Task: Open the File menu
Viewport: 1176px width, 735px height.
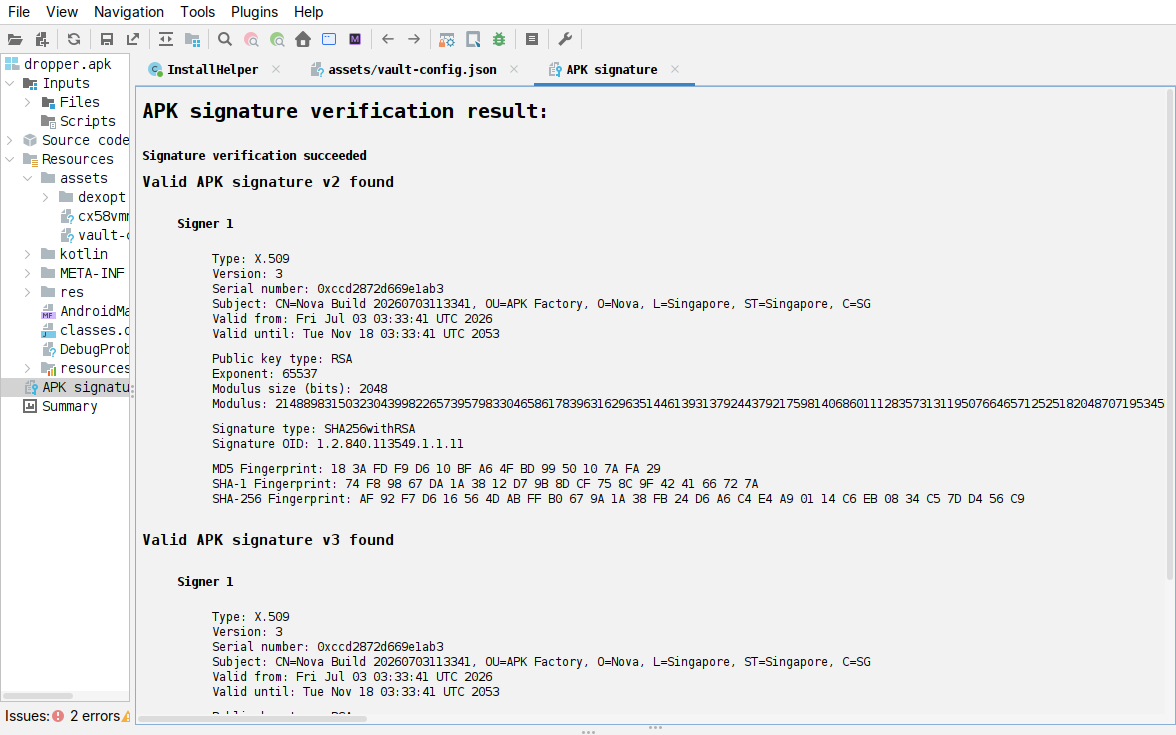Action: tap(19, 12)
